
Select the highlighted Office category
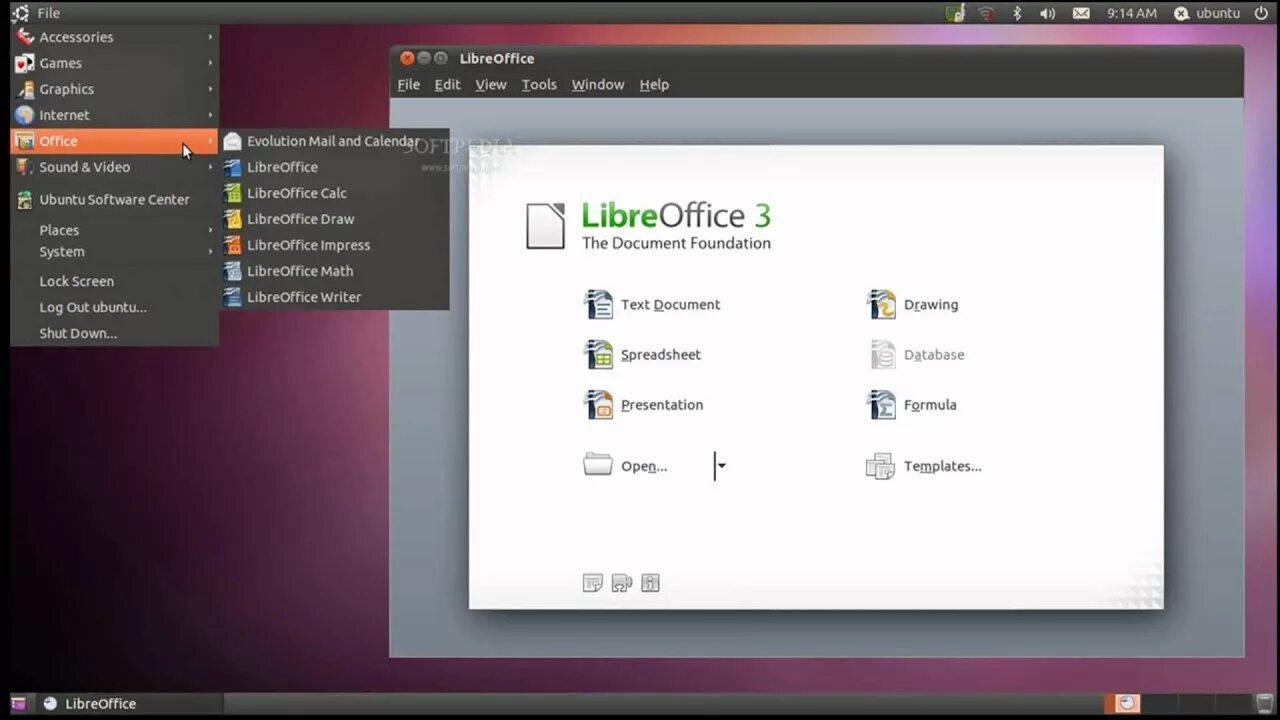(115, 141)
